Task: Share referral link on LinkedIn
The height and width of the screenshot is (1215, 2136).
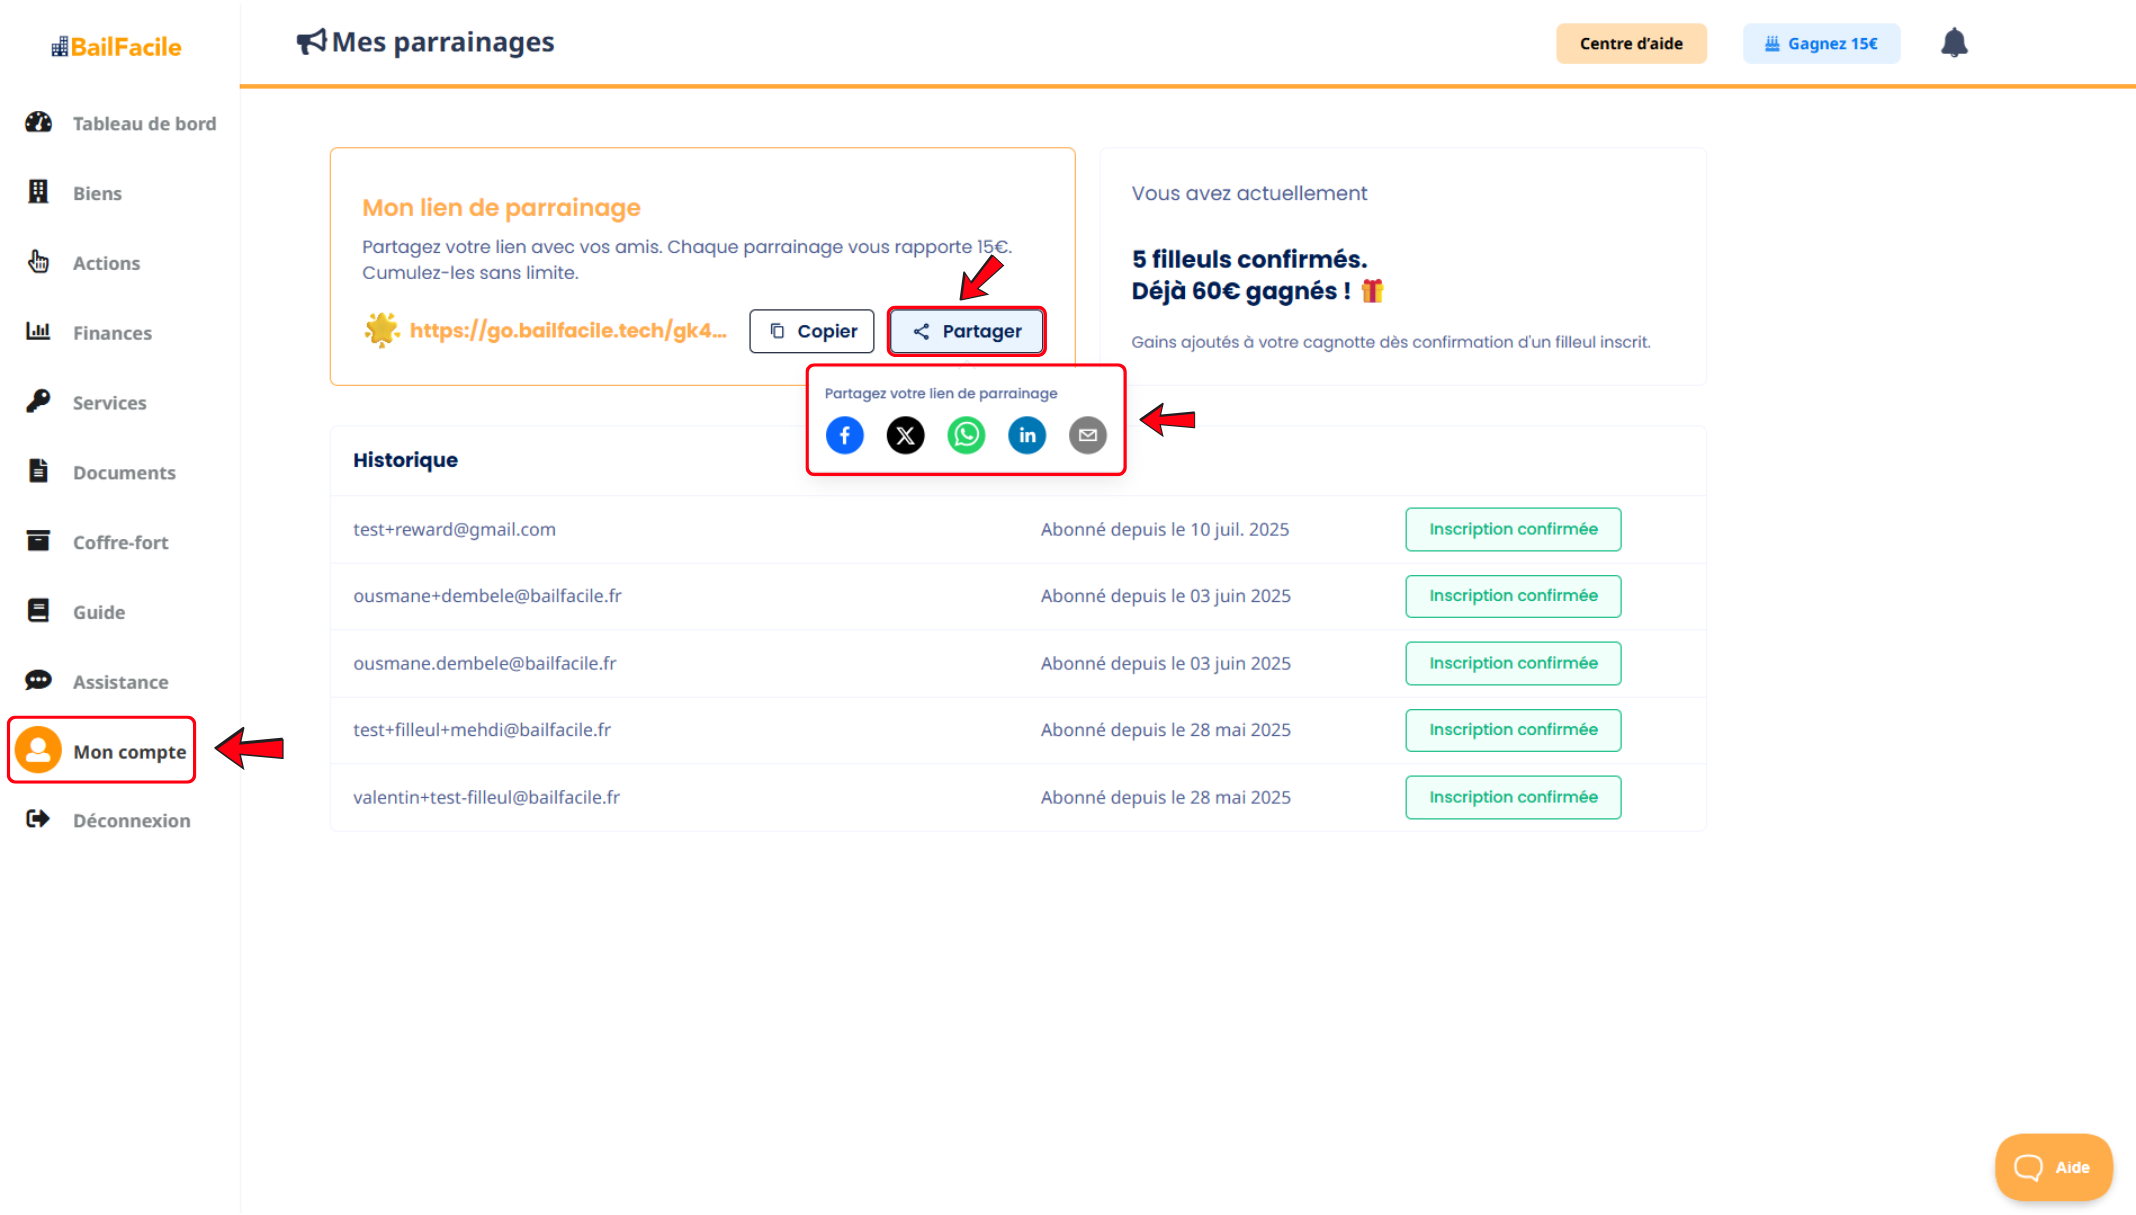Action: (1027, 435)
